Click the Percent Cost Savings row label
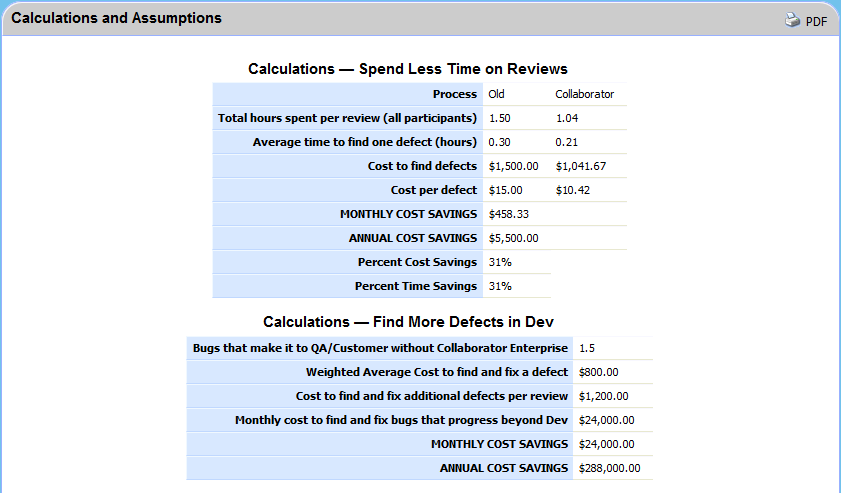 coord(417,262)
